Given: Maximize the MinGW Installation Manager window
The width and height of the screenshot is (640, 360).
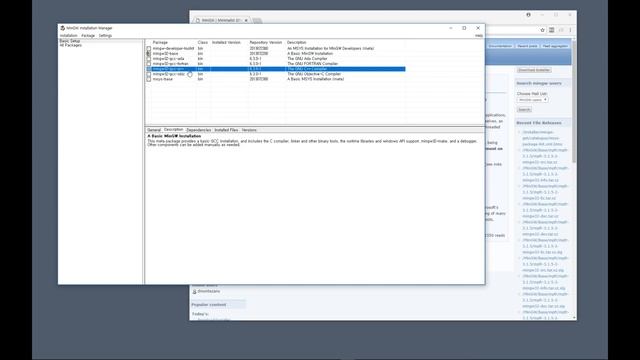Looking at the screenshot, I should [464, 28].
